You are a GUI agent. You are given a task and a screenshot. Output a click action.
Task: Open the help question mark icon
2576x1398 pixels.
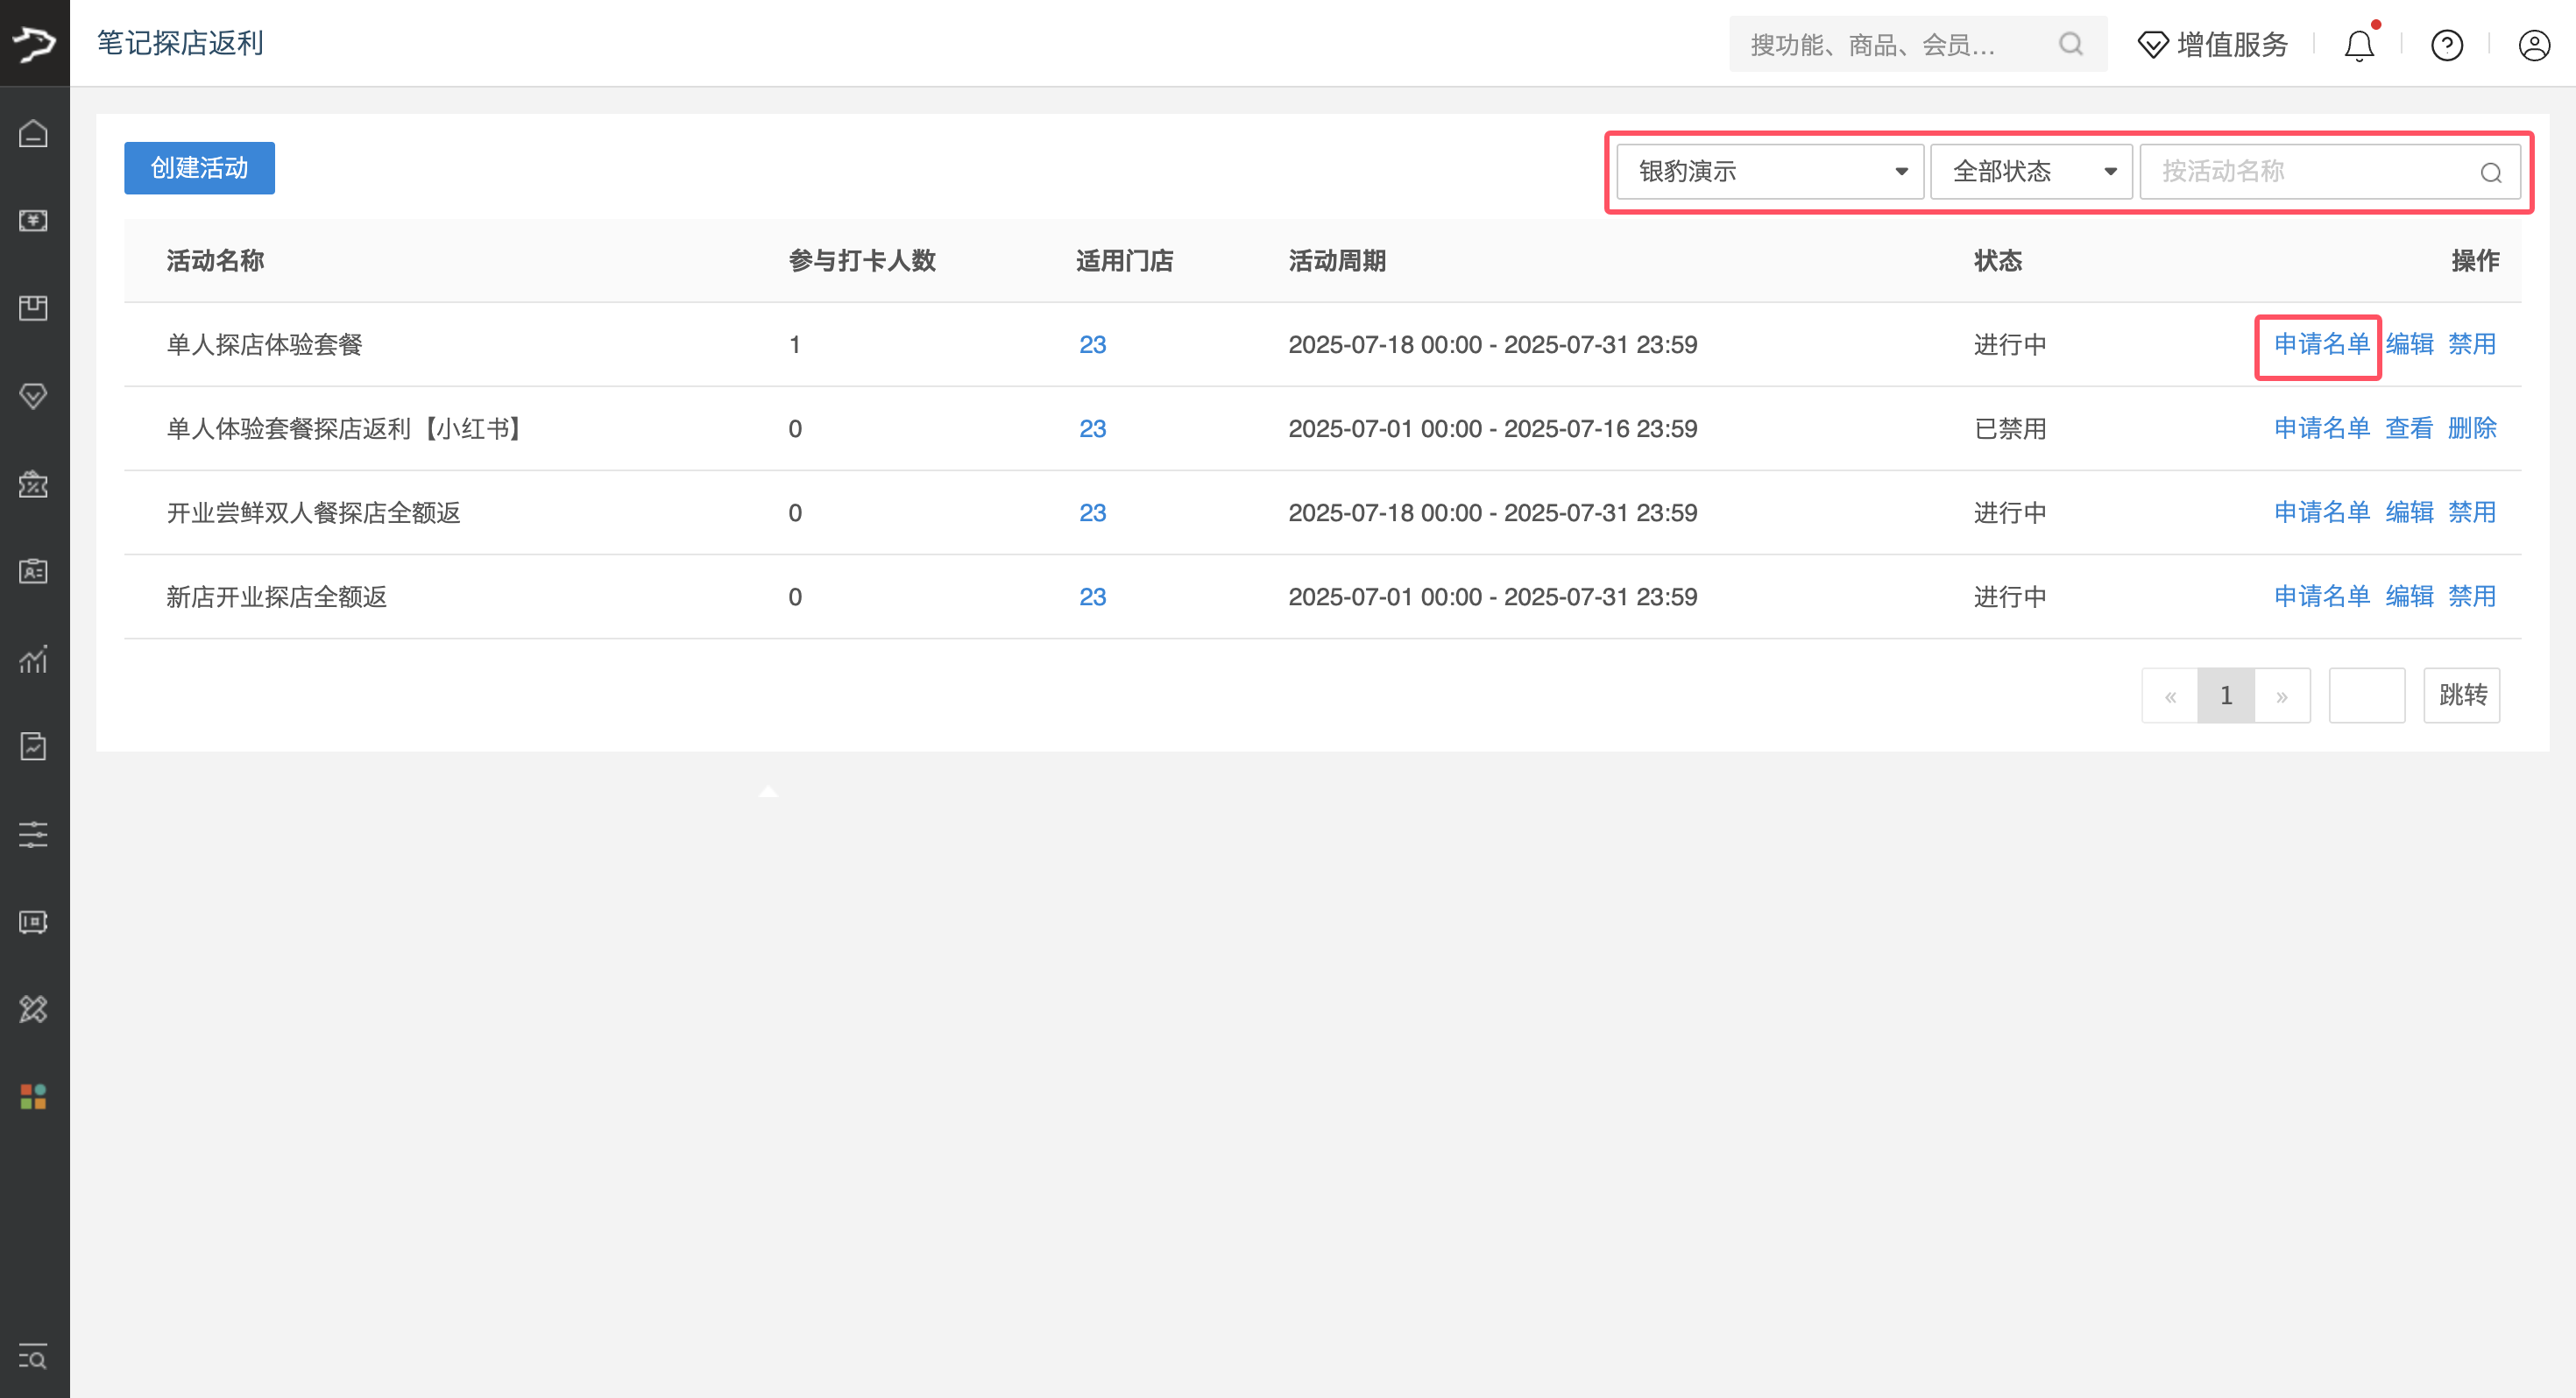point(2447,45)
